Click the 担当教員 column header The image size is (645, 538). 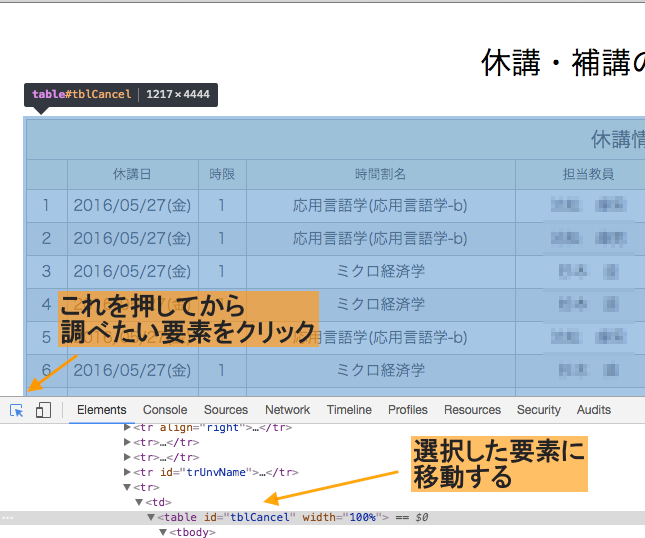point(588,174)
